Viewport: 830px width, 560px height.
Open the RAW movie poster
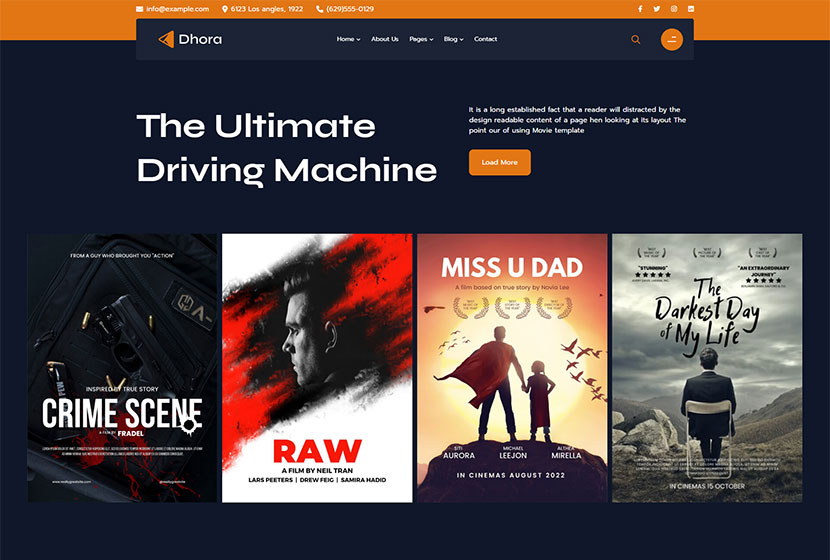(x=317, y=368)
